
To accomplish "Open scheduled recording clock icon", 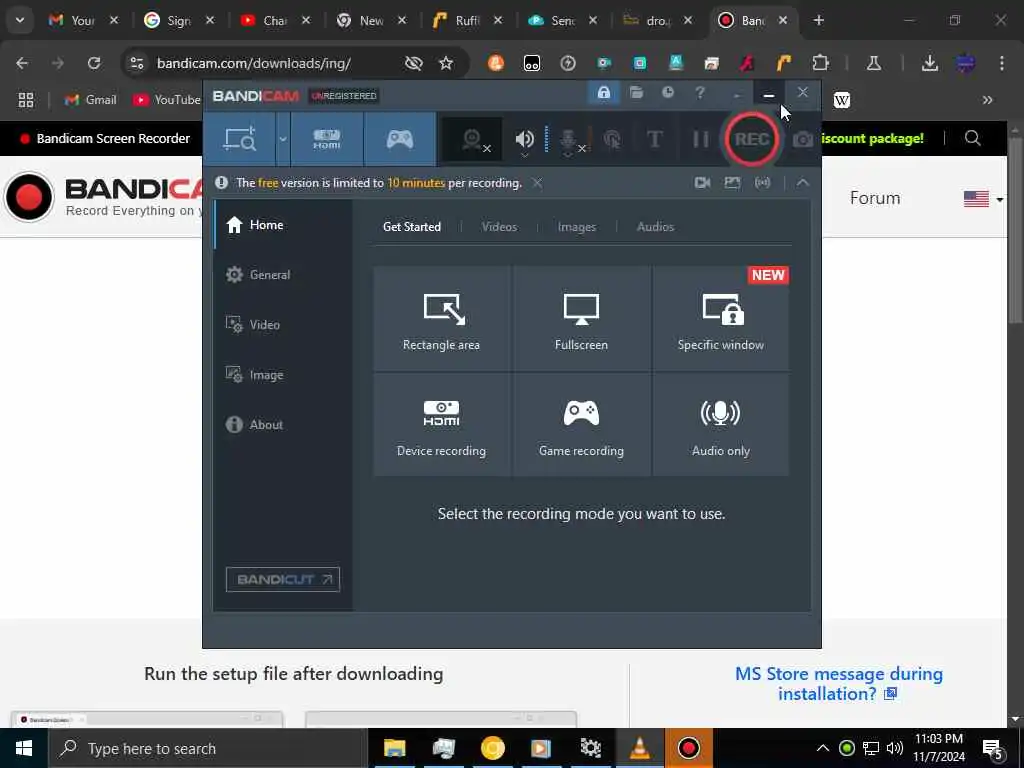I will (667, 93).
